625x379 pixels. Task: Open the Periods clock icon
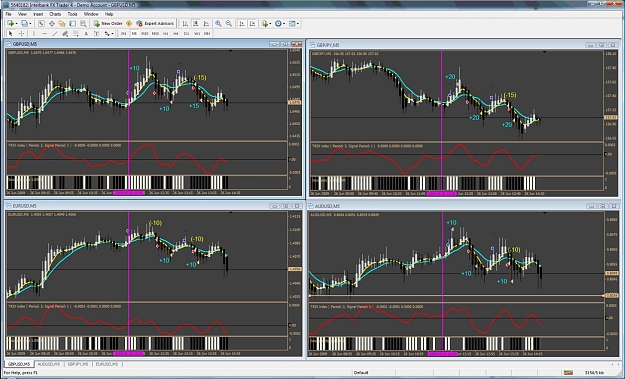click(x=278, y=24)
